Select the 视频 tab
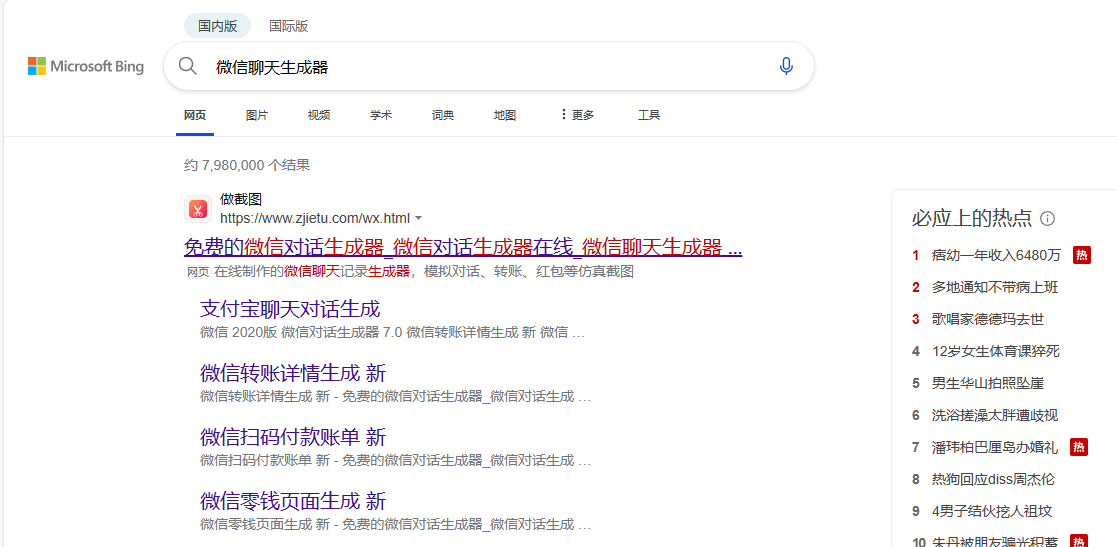Screen dimensions: 1117x547 (319, 115)
